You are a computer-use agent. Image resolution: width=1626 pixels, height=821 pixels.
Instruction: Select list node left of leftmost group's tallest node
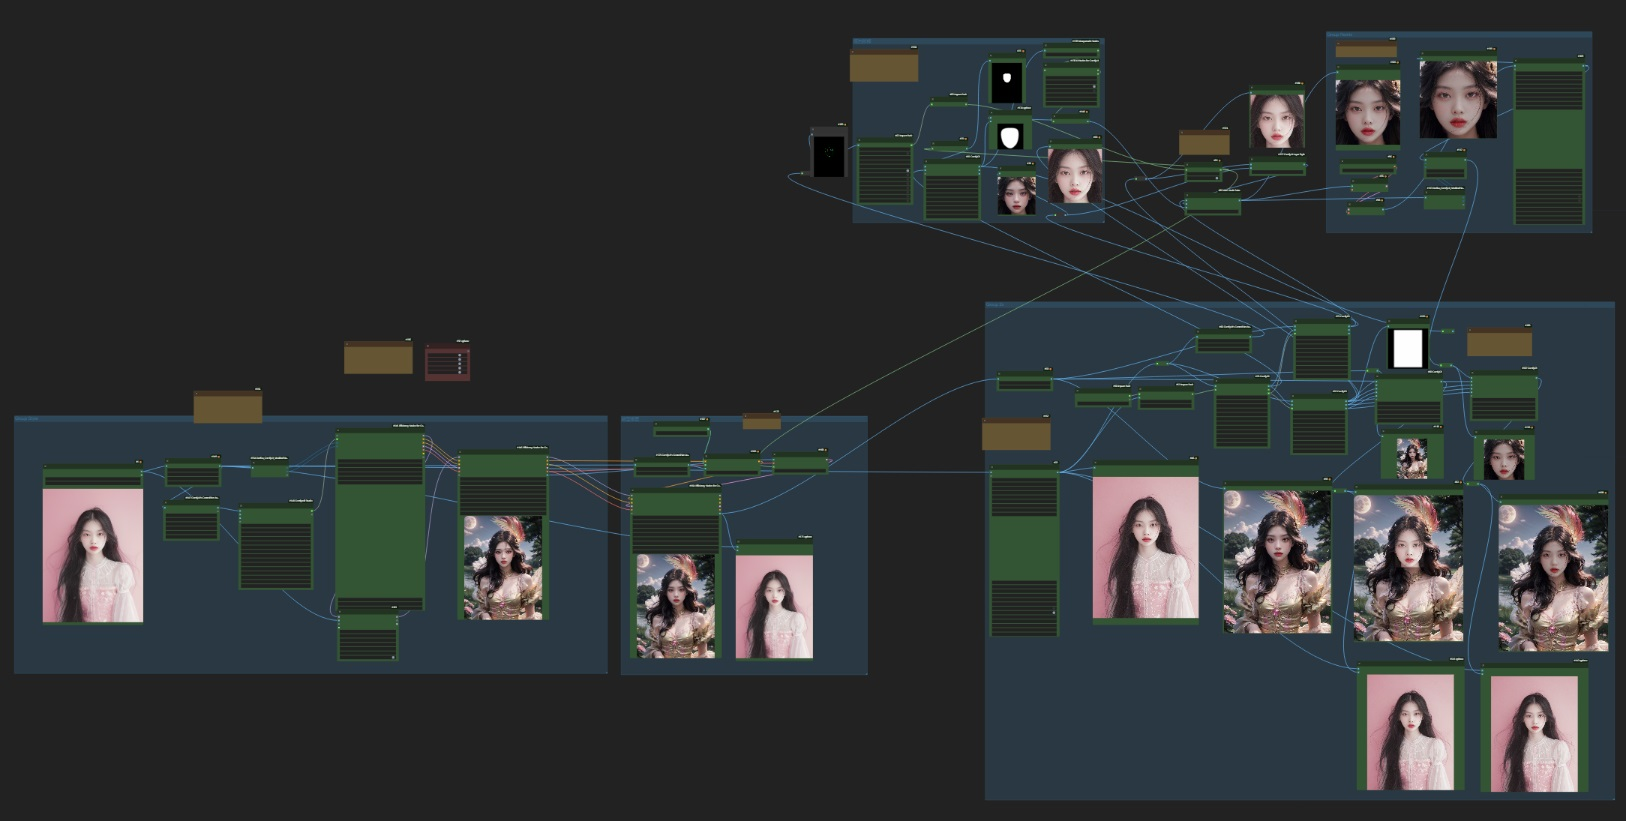276,547
